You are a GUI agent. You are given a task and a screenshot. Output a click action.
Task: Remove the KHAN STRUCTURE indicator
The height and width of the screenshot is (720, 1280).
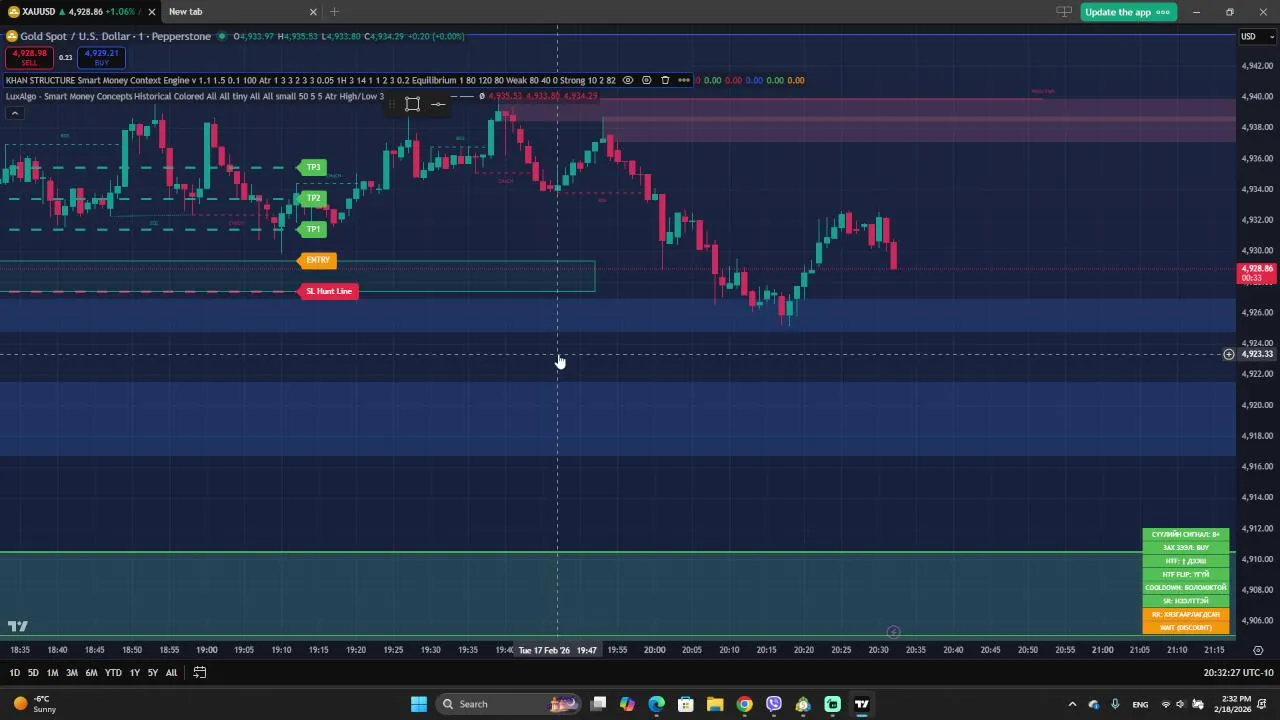[x=665, y=80]
